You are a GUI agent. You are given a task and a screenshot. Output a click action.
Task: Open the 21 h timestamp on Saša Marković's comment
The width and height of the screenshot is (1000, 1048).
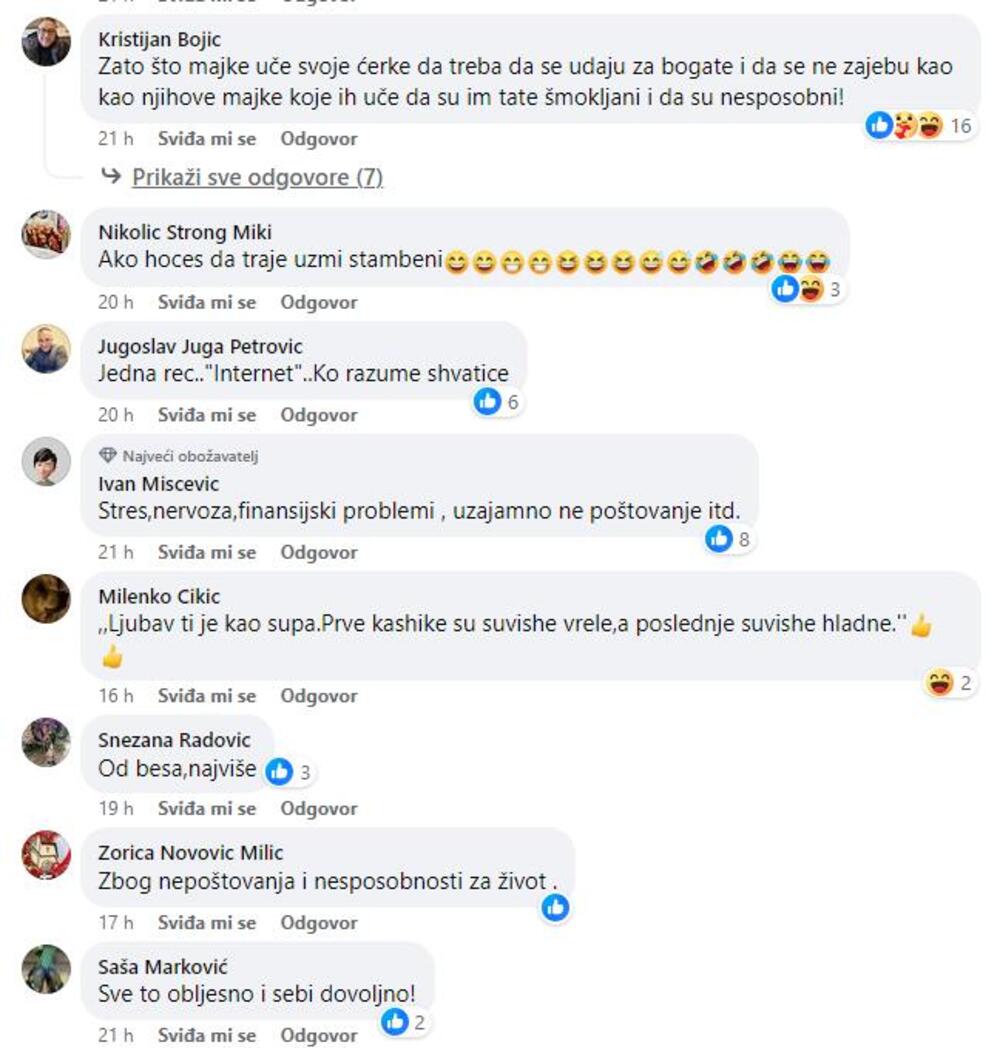coord(116,1035)
